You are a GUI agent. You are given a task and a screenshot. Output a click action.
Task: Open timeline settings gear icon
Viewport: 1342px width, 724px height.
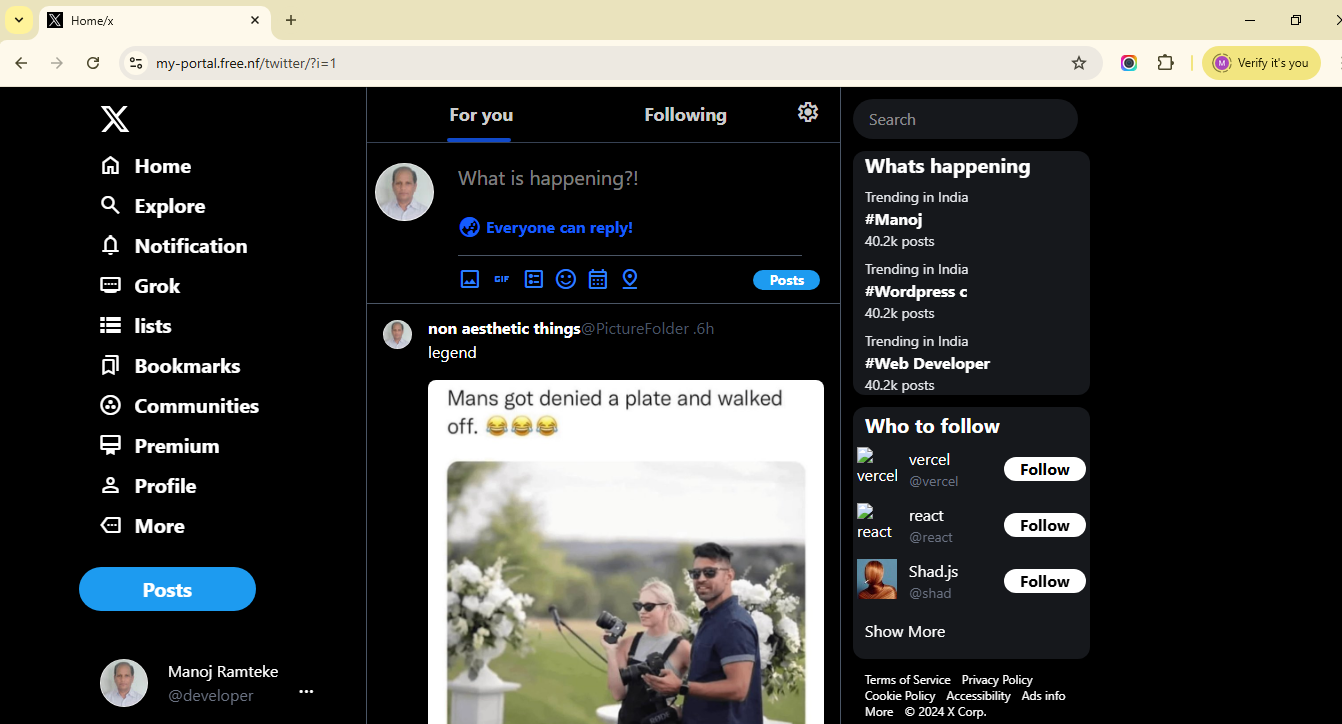tap(808, 112)
